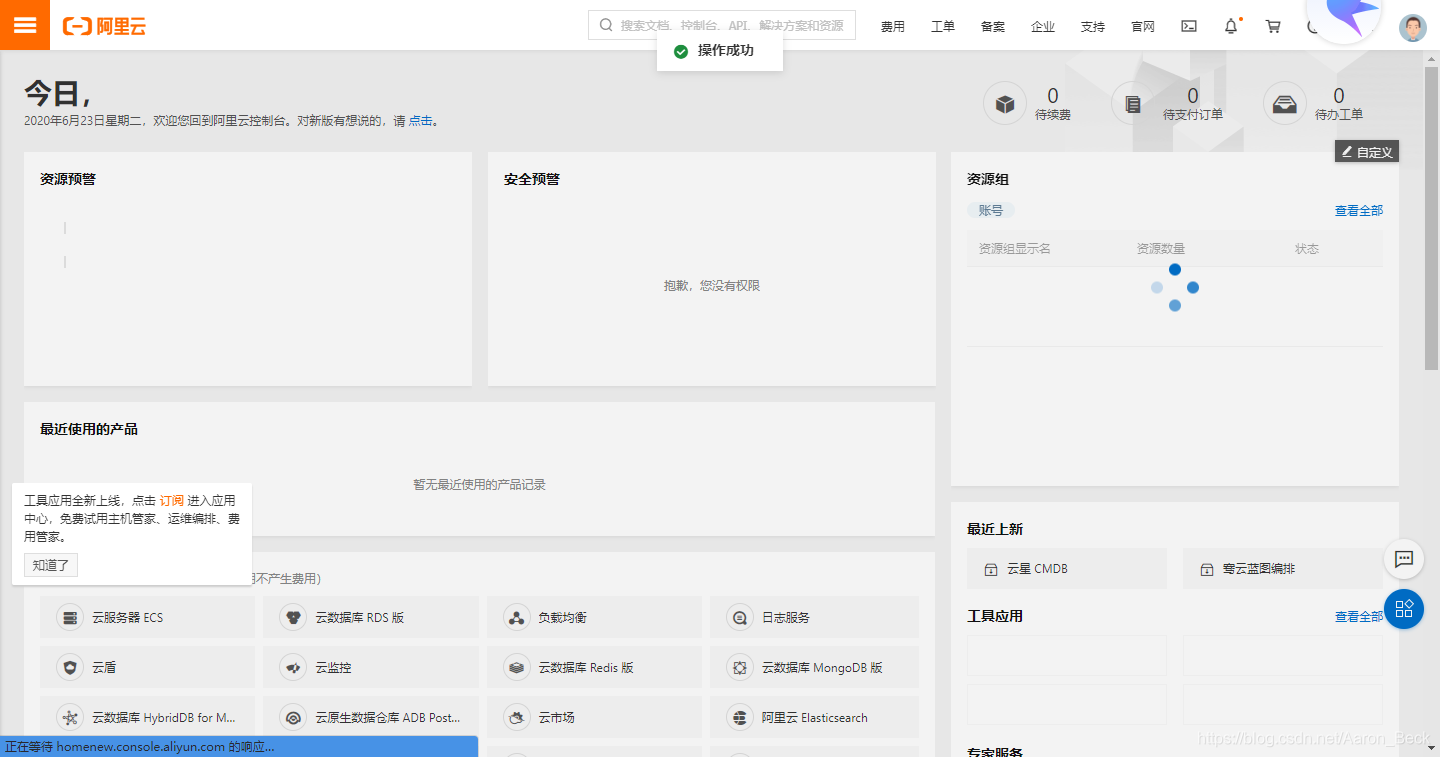Click the 订阅 link in tooltip

coord(172,500)
